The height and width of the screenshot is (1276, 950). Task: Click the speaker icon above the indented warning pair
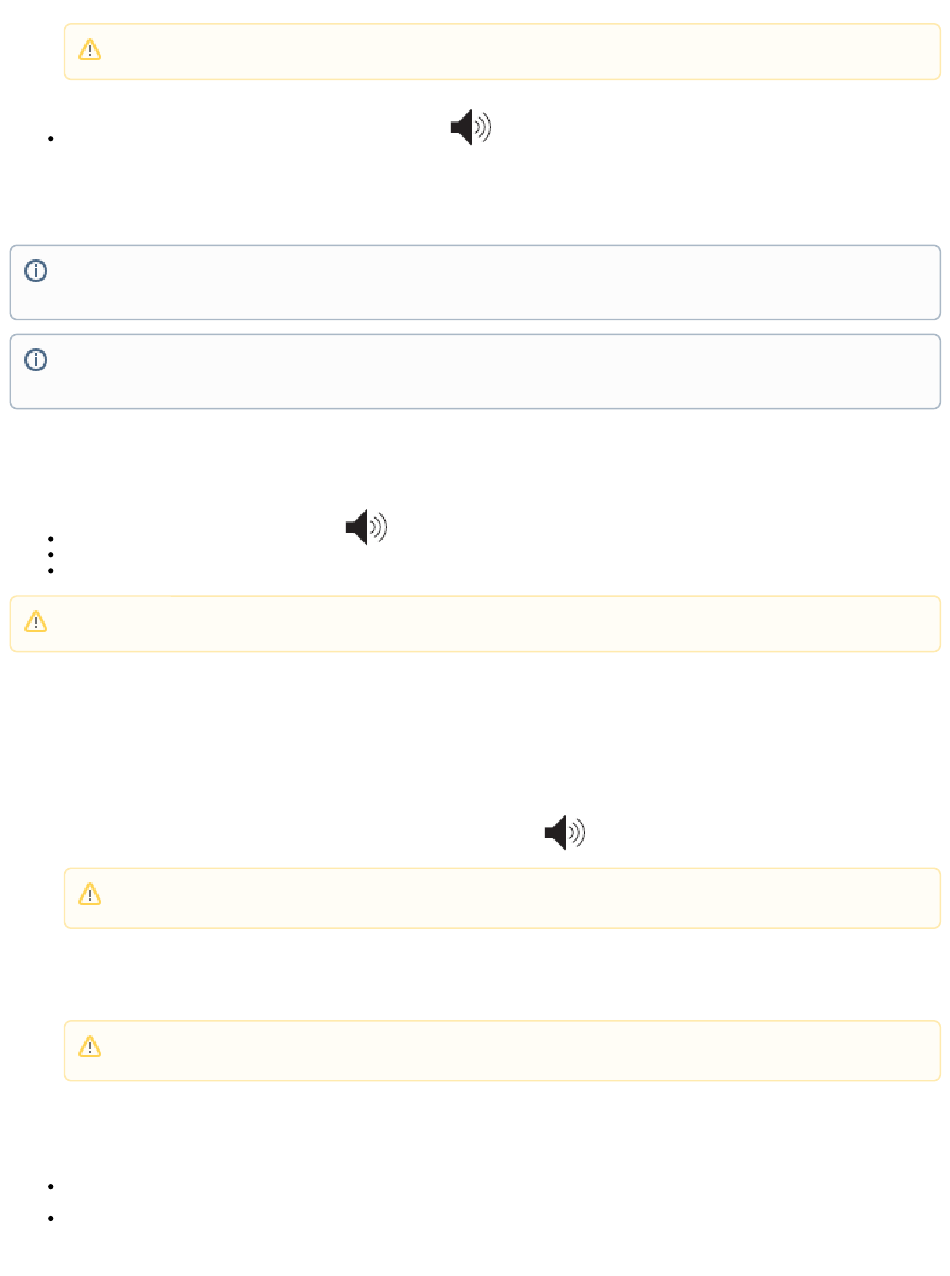(x=566, y=832)
